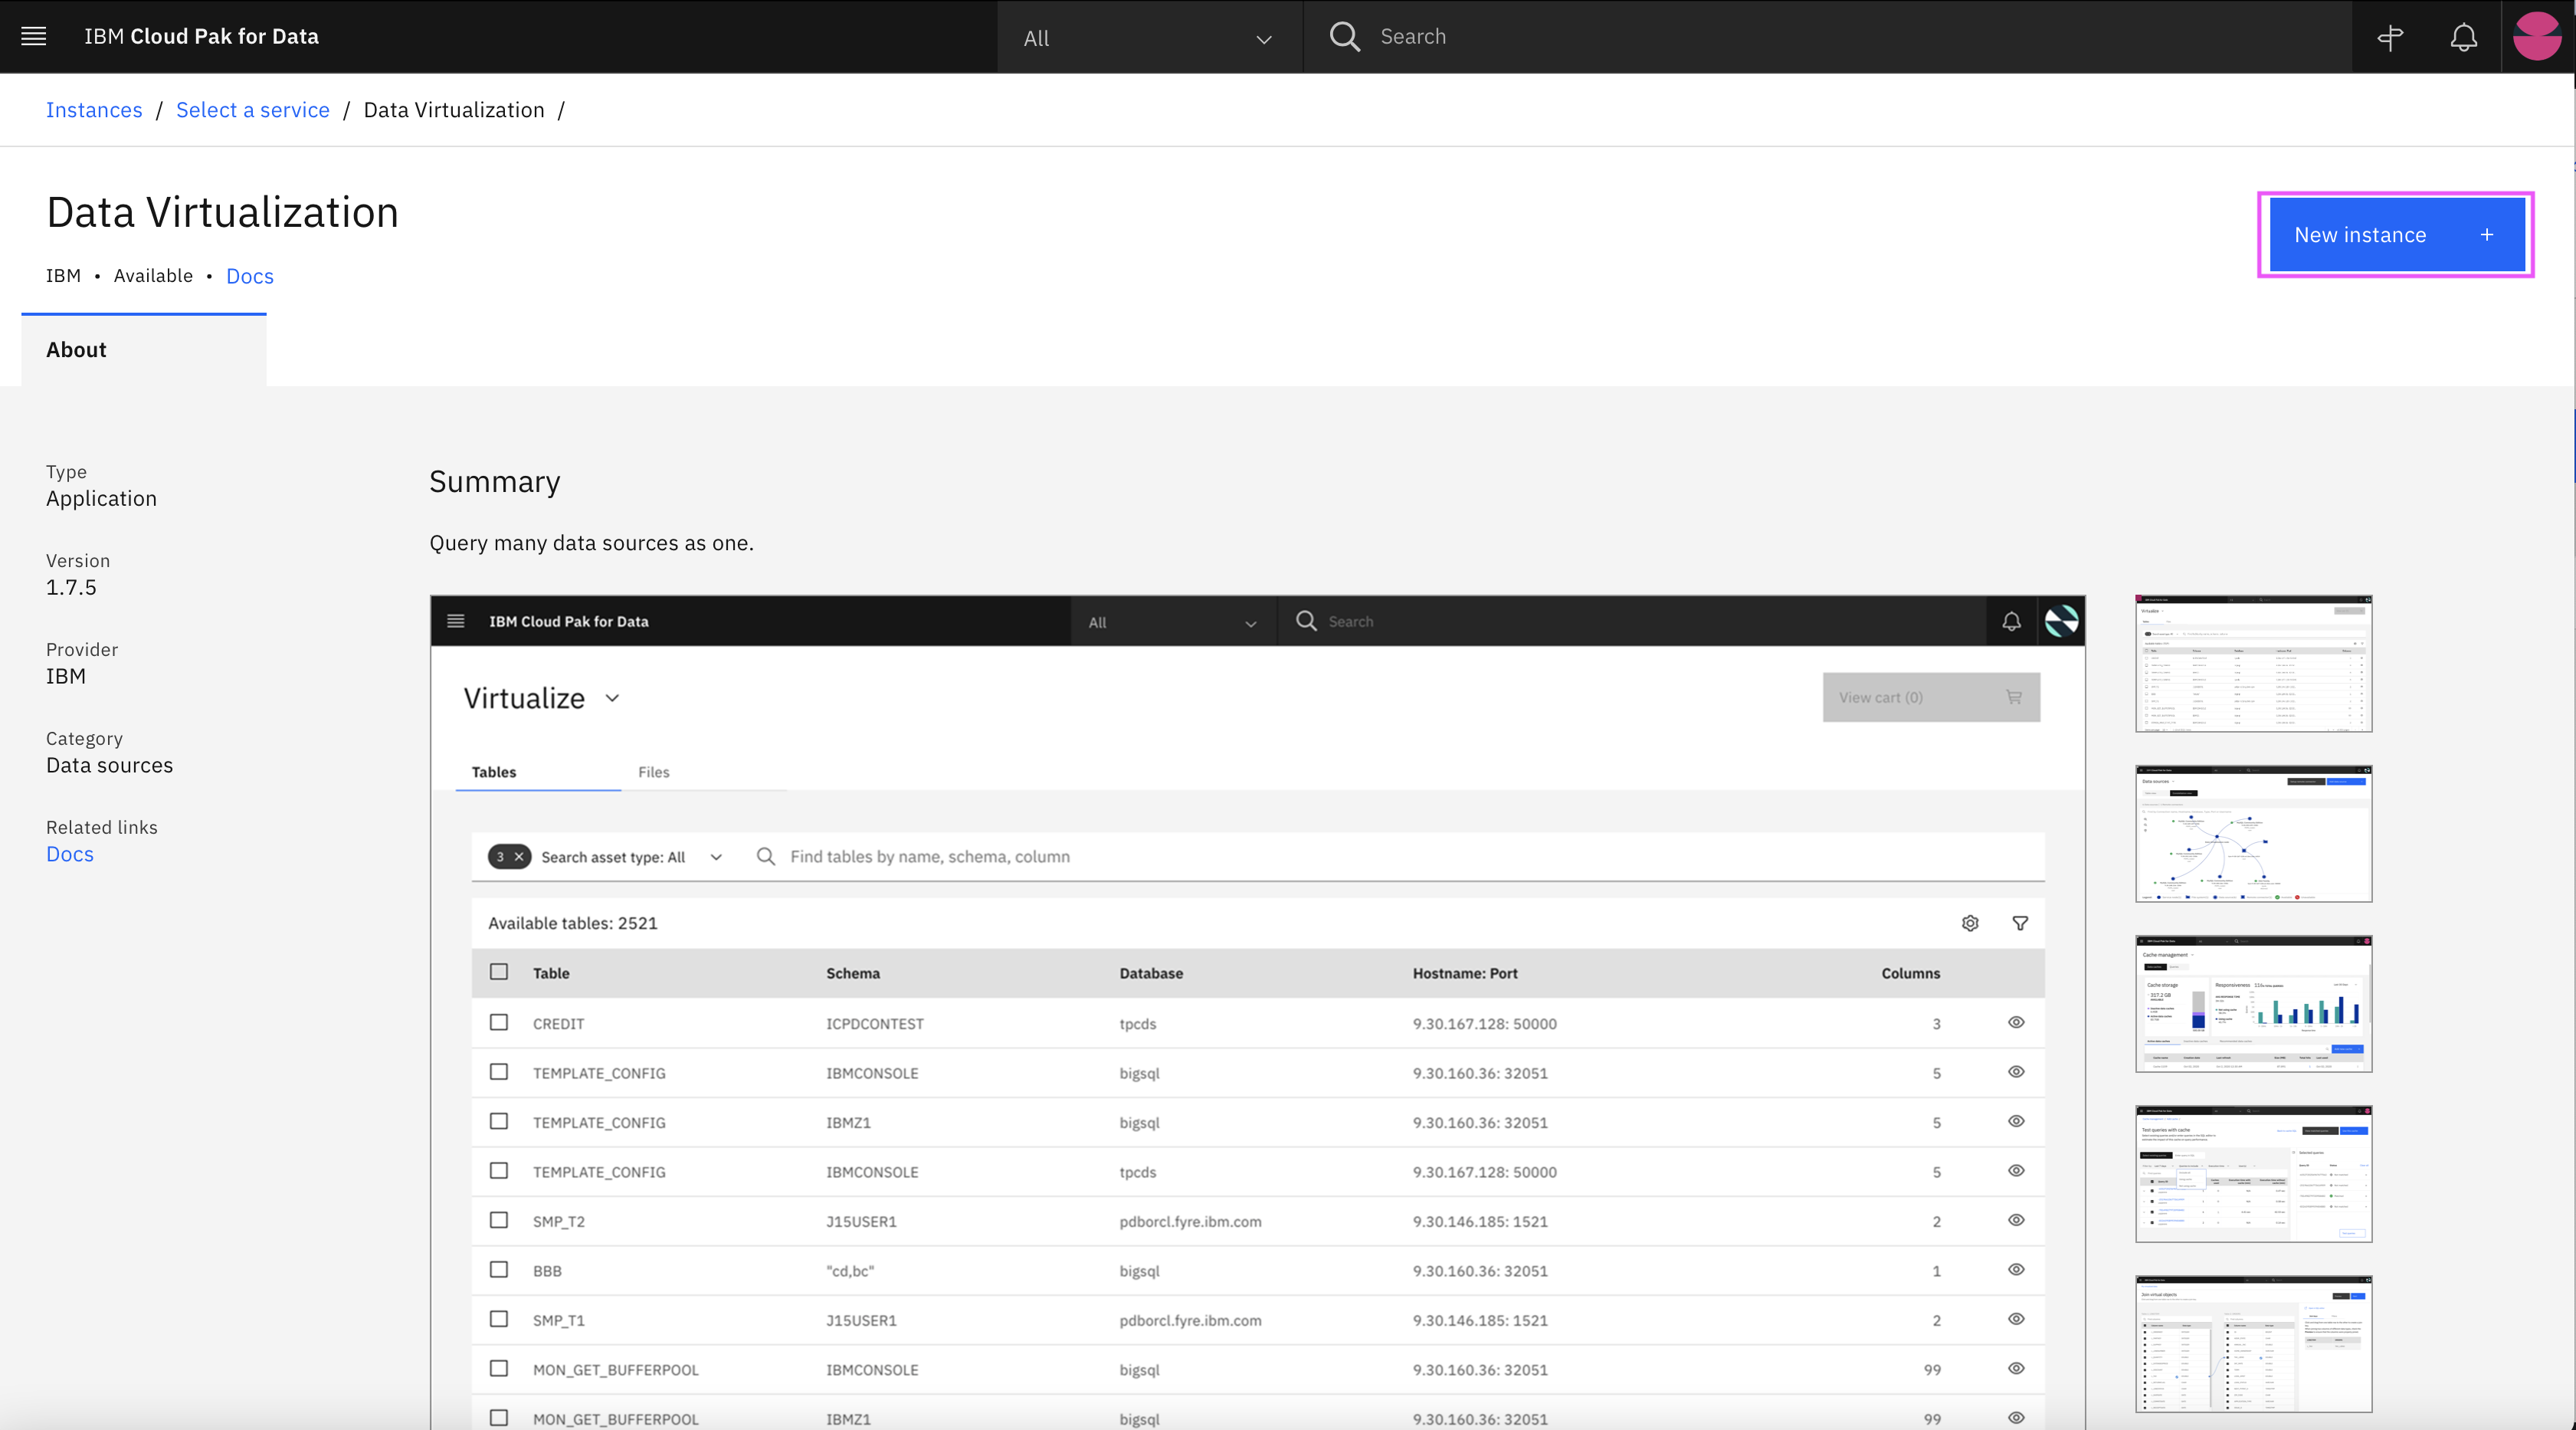Click the screenshot's search magnifier icon
This screenshot has height=1430, width=2576.
[x=1306, y=621]
